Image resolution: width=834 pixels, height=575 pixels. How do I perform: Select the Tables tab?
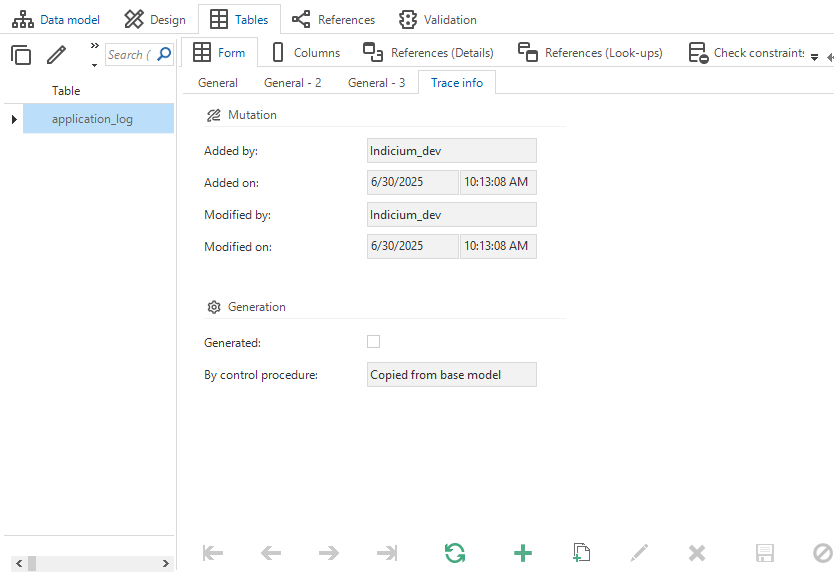tap(239, 20)
